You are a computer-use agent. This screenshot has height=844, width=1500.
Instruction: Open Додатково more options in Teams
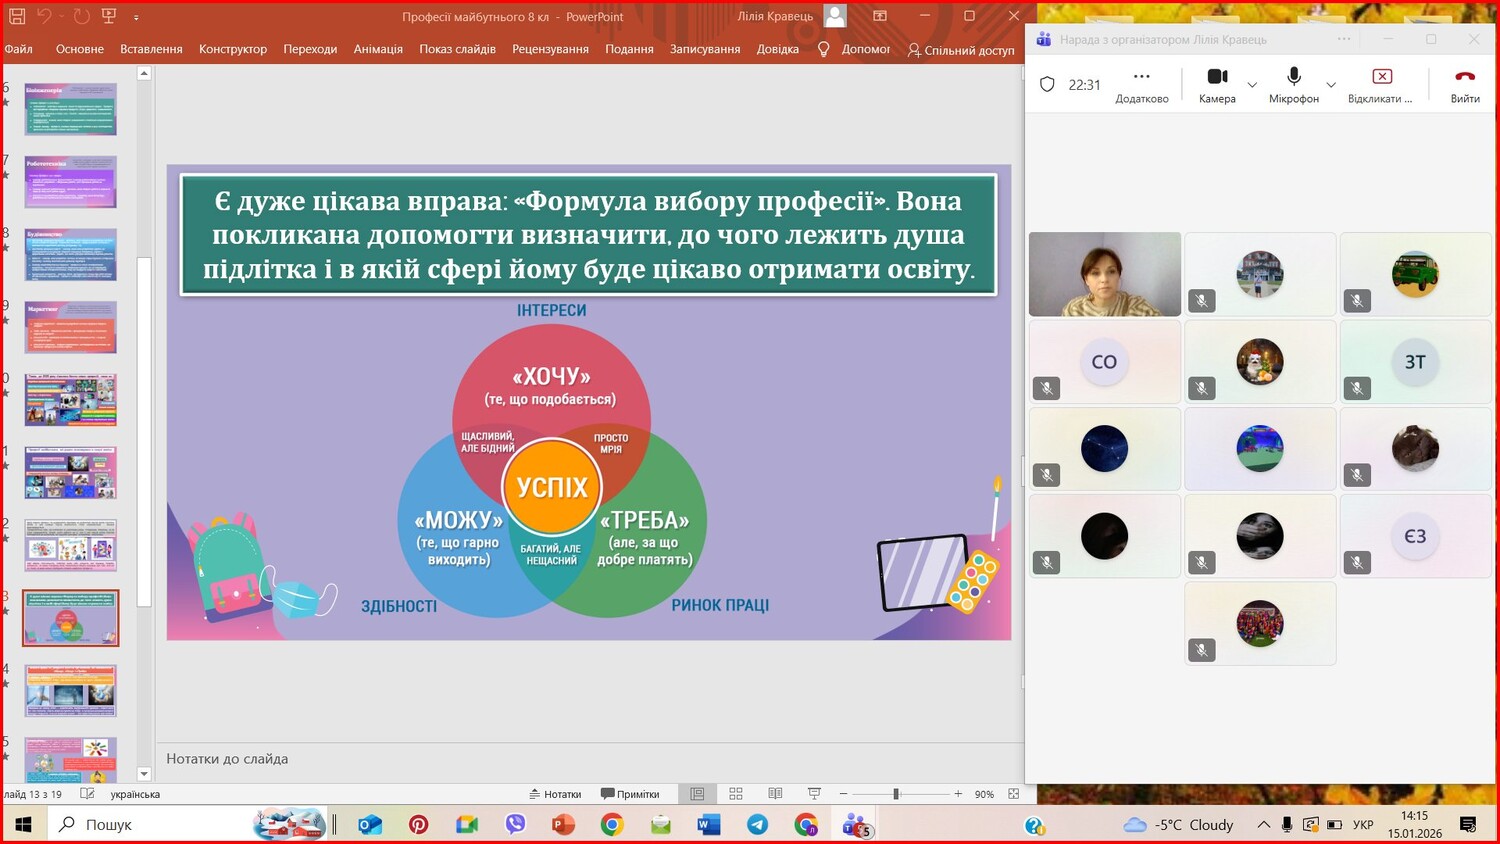pos(1141,84)
